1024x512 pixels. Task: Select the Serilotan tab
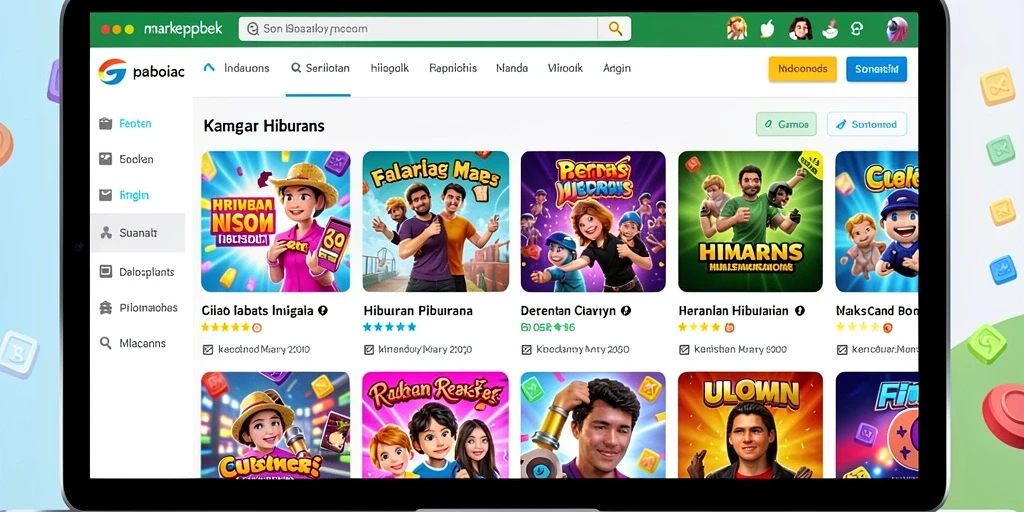point(320,68)
